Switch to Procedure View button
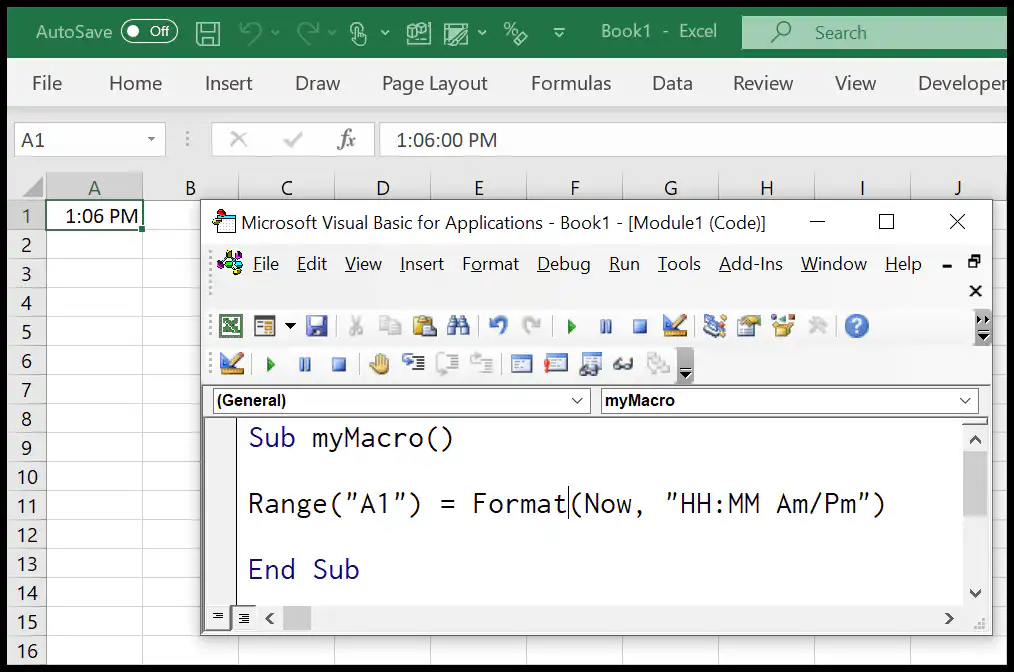Viewport: 1014px width, 672px height. 218,618
